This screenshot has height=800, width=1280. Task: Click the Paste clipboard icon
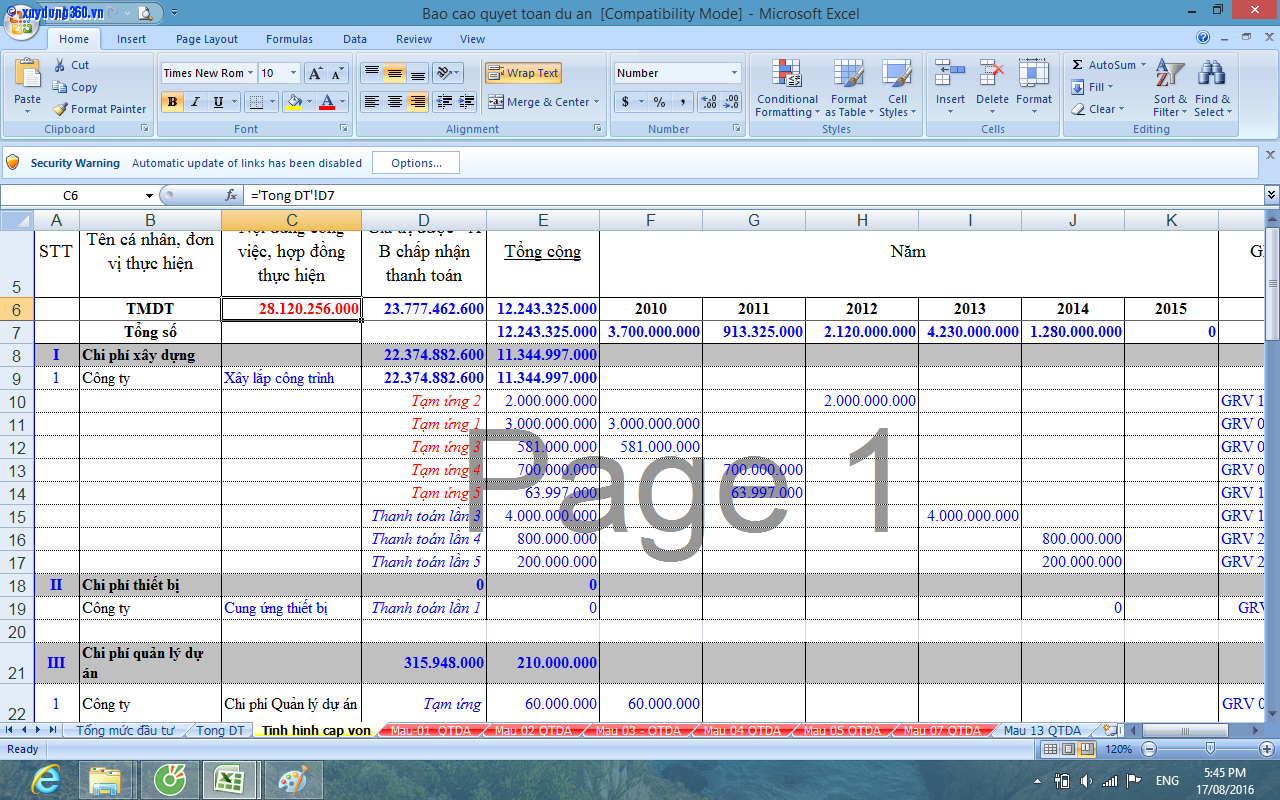pyautogui.click(x=28, y=74)
